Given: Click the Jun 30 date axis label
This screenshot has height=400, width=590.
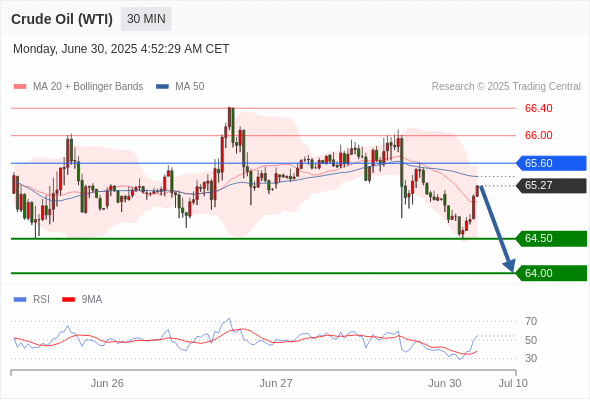Looking at the screenshot, I should click(445, 383).
